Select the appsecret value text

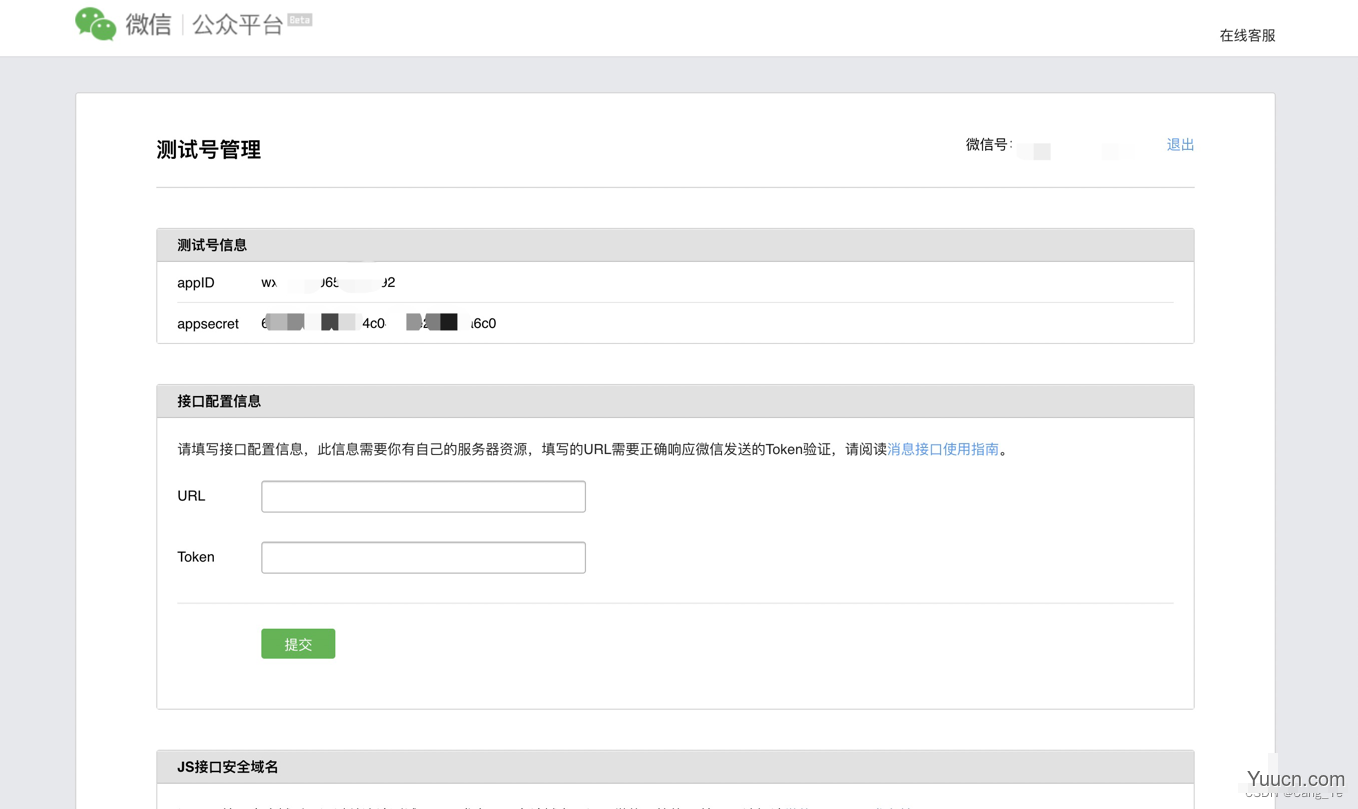tap(378, 322)
